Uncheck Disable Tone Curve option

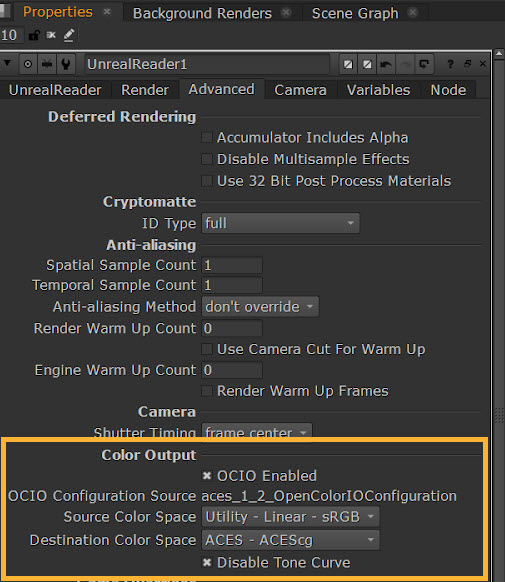pos(207,562)
